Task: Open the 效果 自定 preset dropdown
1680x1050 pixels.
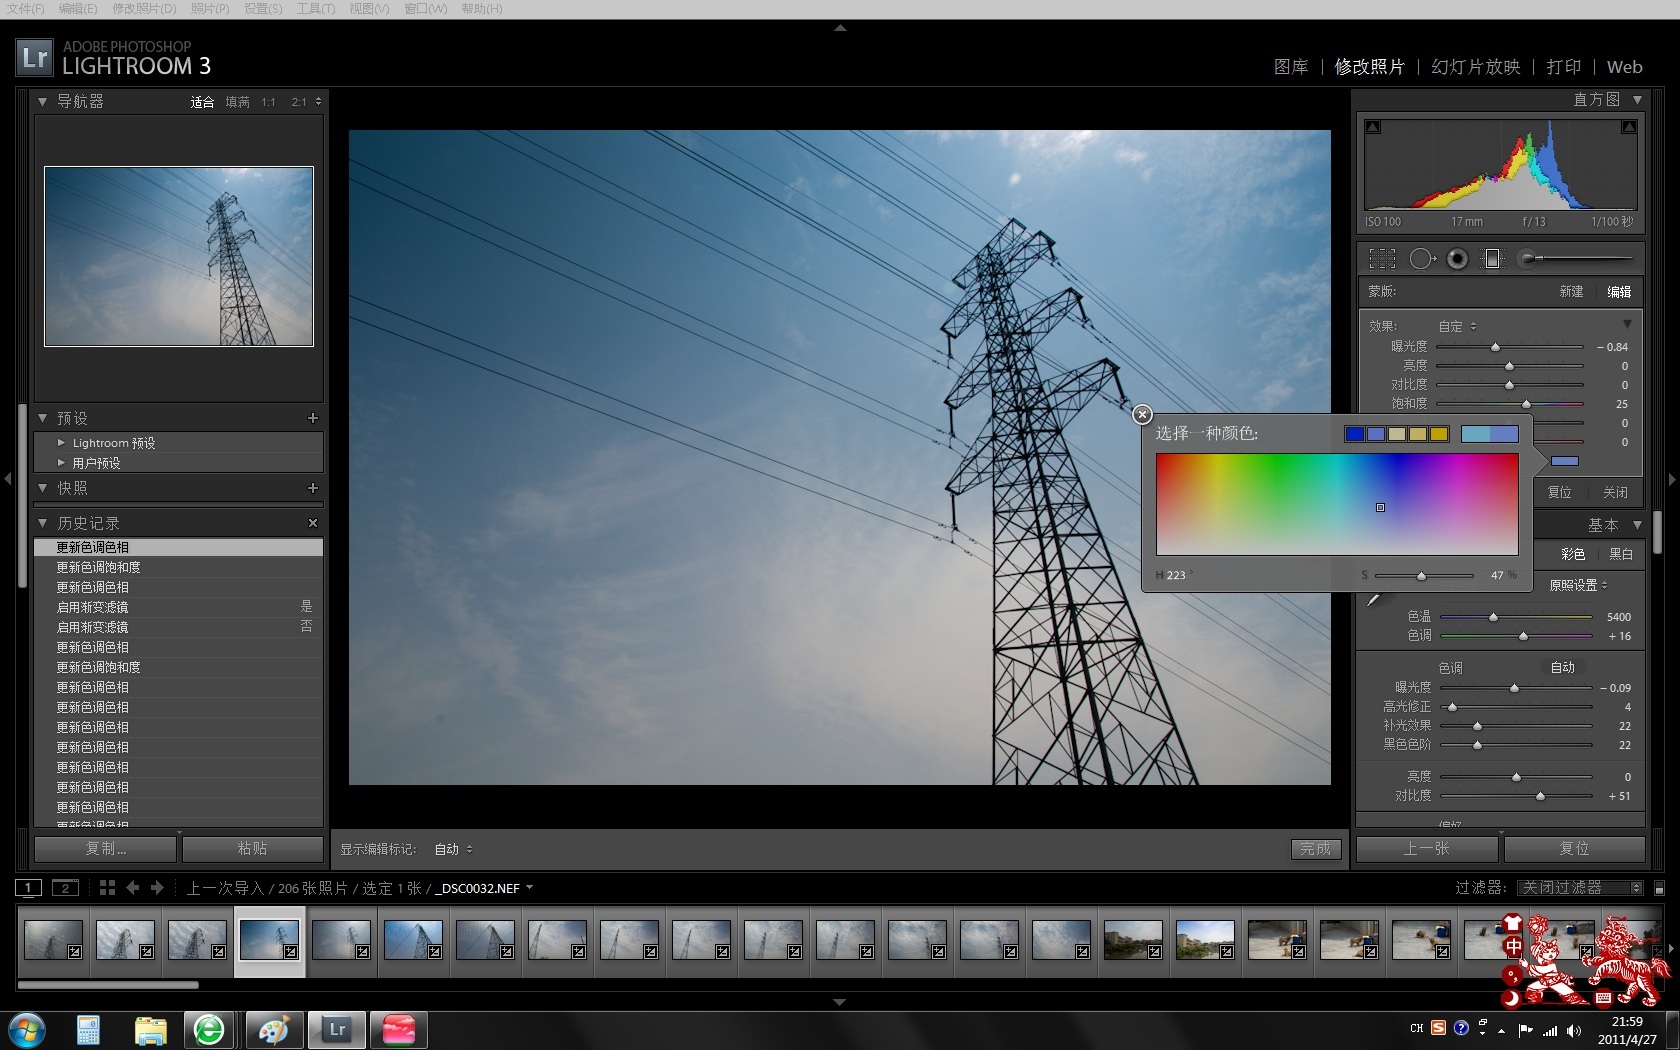Action: 1457,327
